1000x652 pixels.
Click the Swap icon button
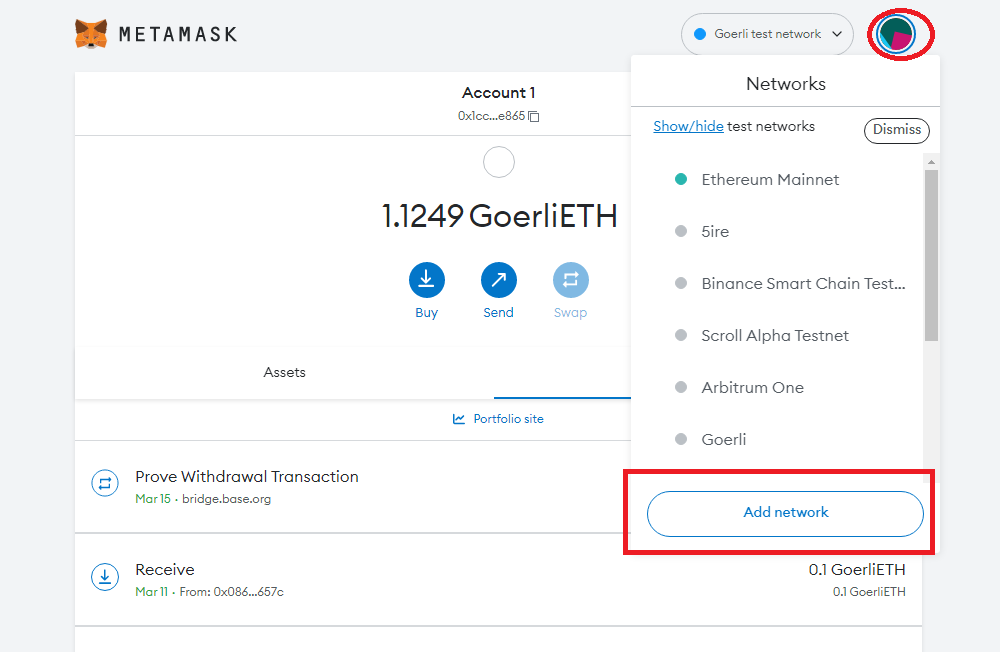click(x=571, y=280)
